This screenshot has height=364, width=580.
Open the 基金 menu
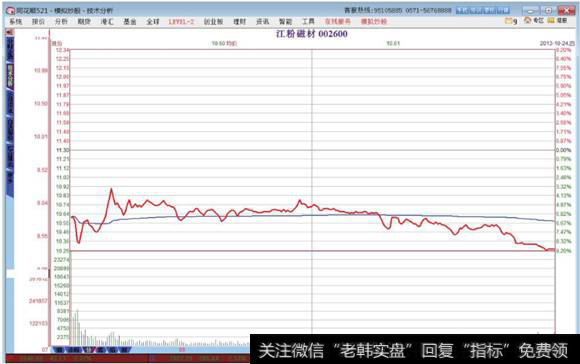click(130, 21)
